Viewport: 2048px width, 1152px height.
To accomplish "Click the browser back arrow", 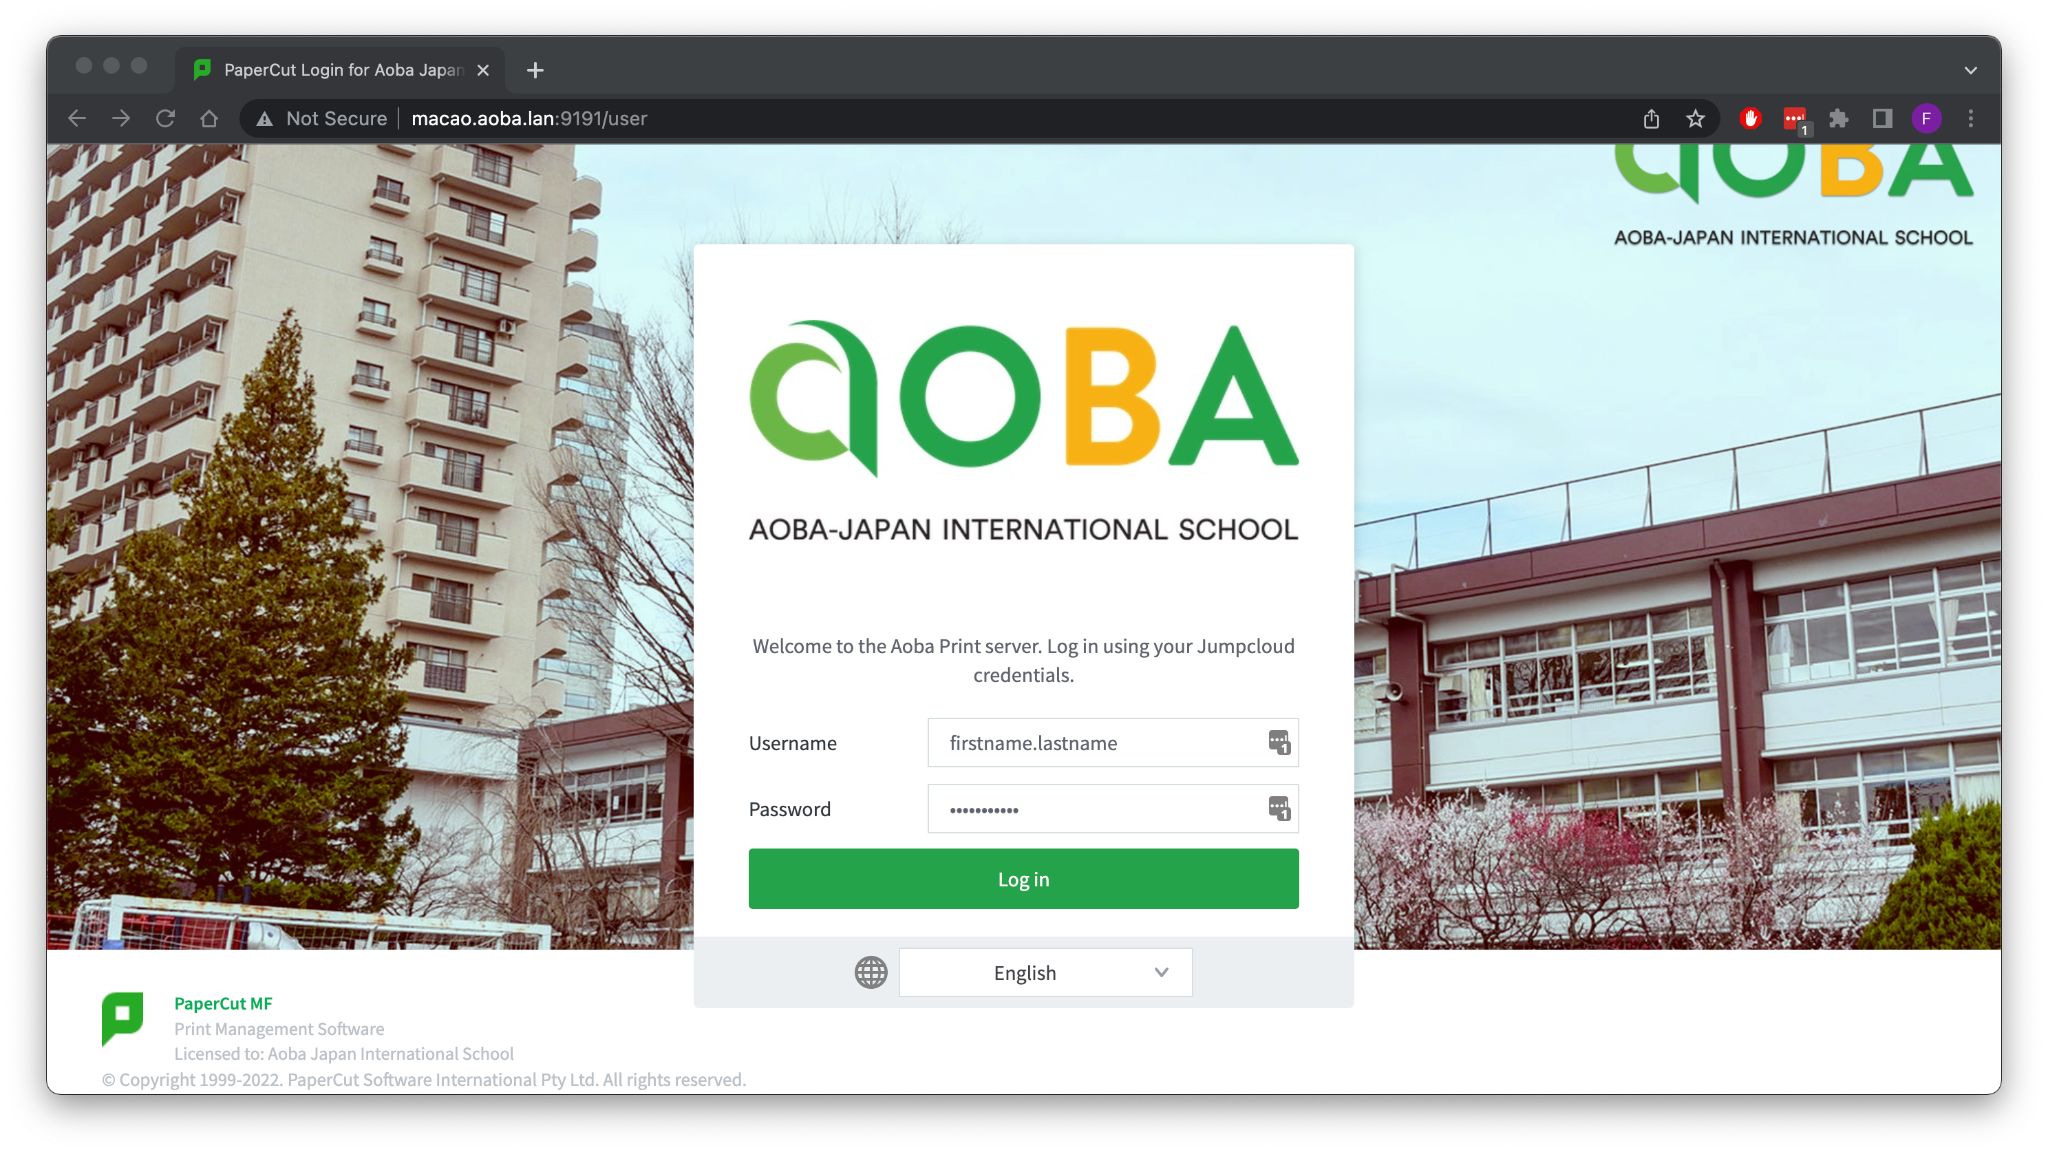I will coord(77,119).
